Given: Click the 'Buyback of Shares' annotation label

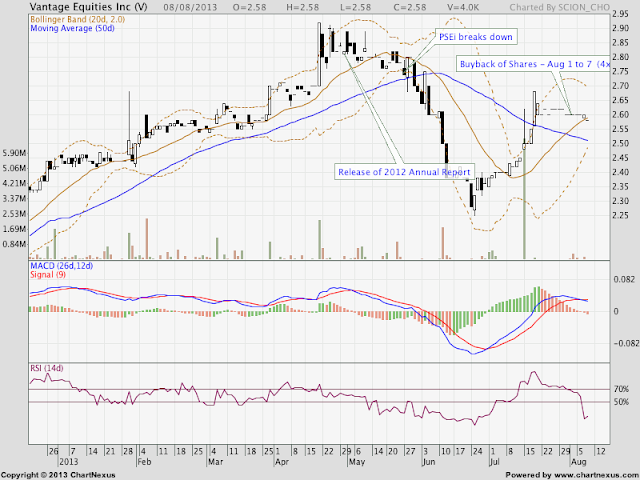Looking at the screenshot, I should [533, 64].
